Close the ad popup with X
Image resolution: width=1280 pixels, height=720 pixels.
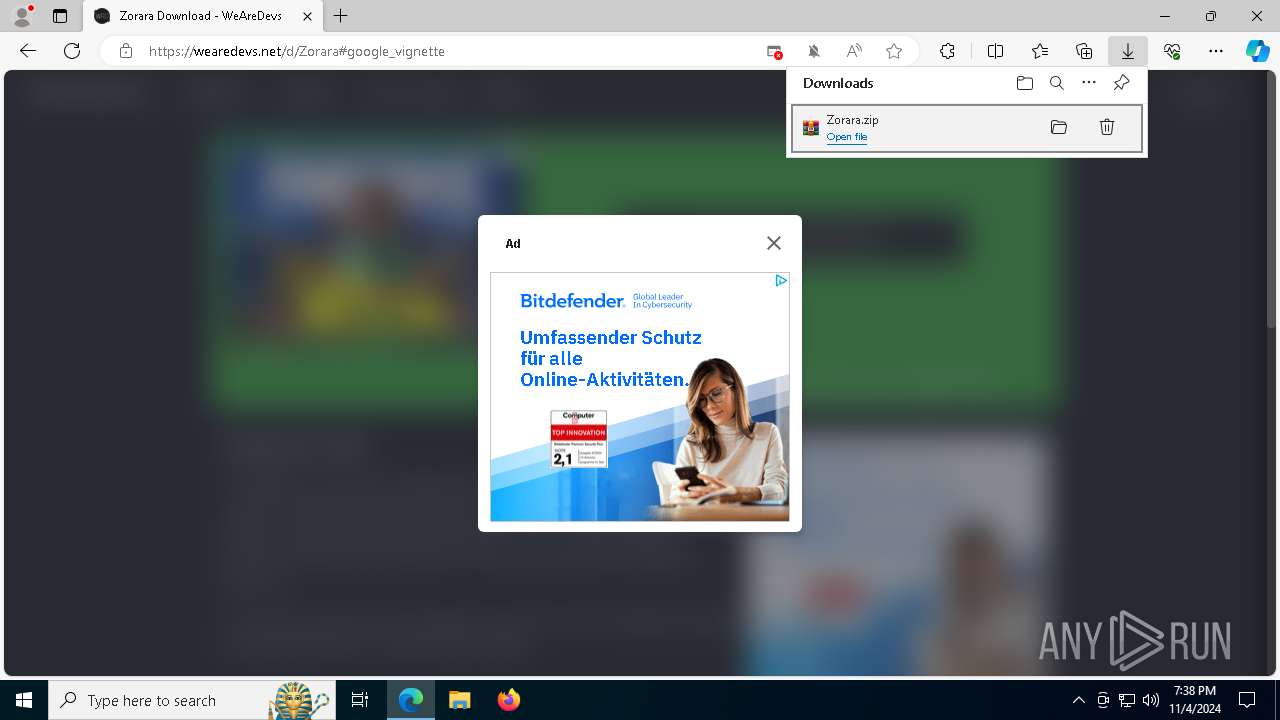coord(774,243)
